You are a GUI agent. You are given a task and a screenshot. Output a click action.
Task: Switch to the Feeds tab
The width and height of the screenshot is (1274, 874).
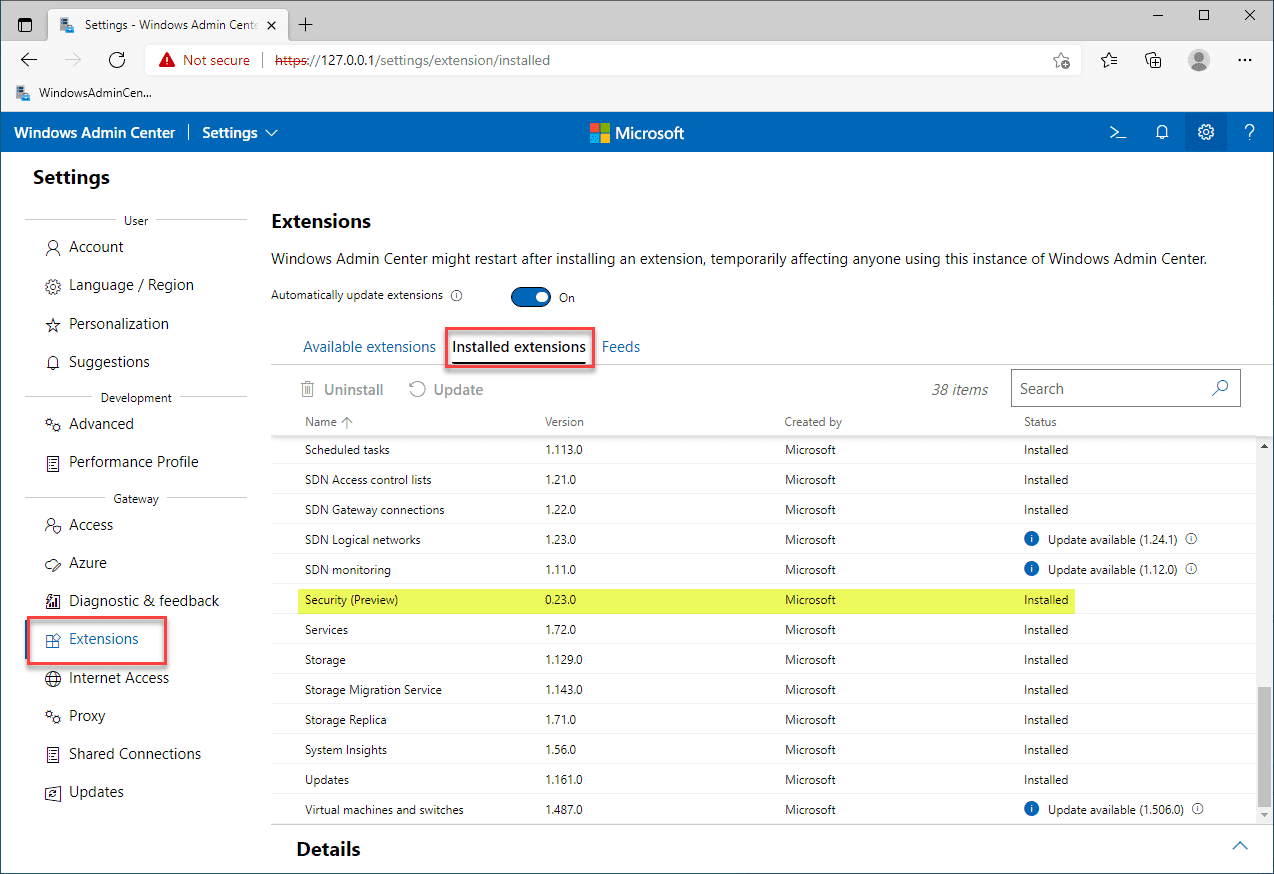click(621, 347)
